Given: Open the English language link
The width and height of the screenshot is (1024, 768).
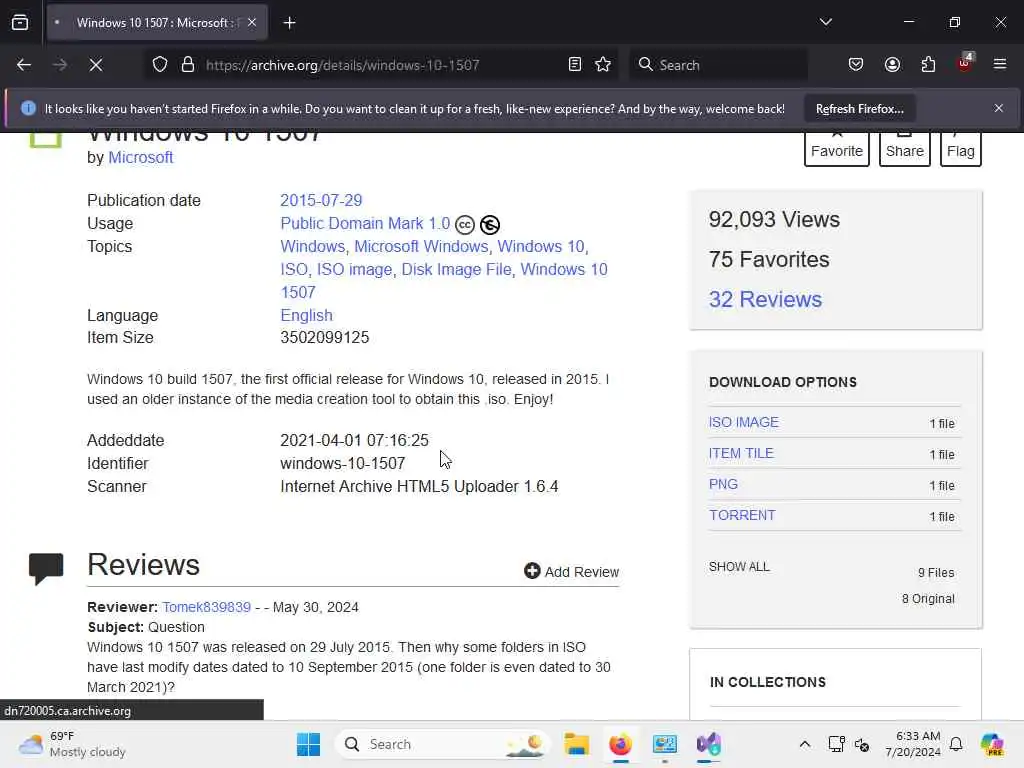Looking at the screenshot, I should (306, 315).
